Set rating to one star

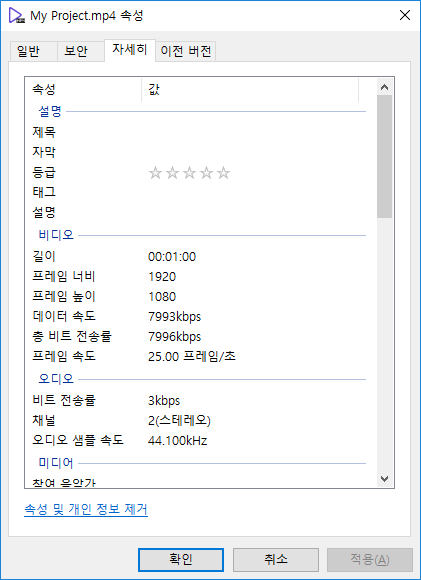[155, 173]
